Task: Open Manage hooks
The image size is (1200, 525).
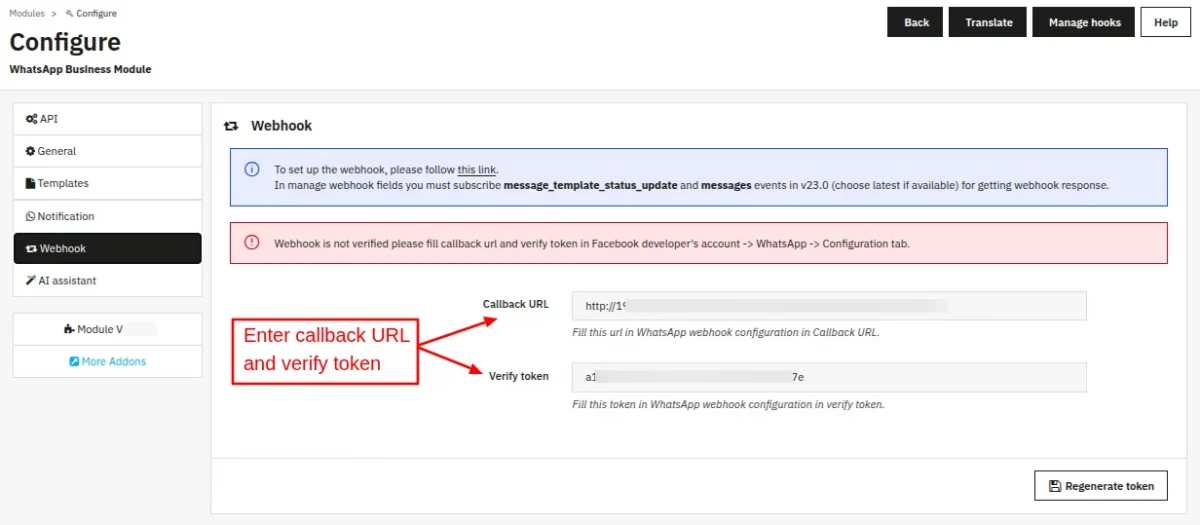Action: pos(1084,22)
